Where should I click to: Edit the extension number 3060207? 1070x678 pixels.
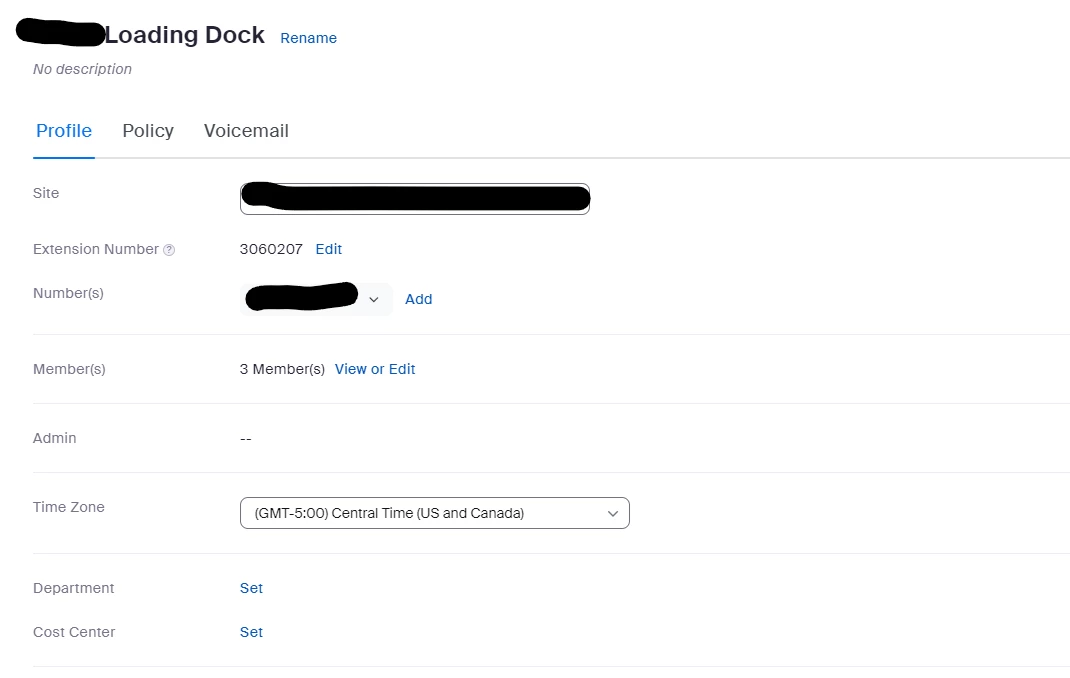(x=328, y=249)
